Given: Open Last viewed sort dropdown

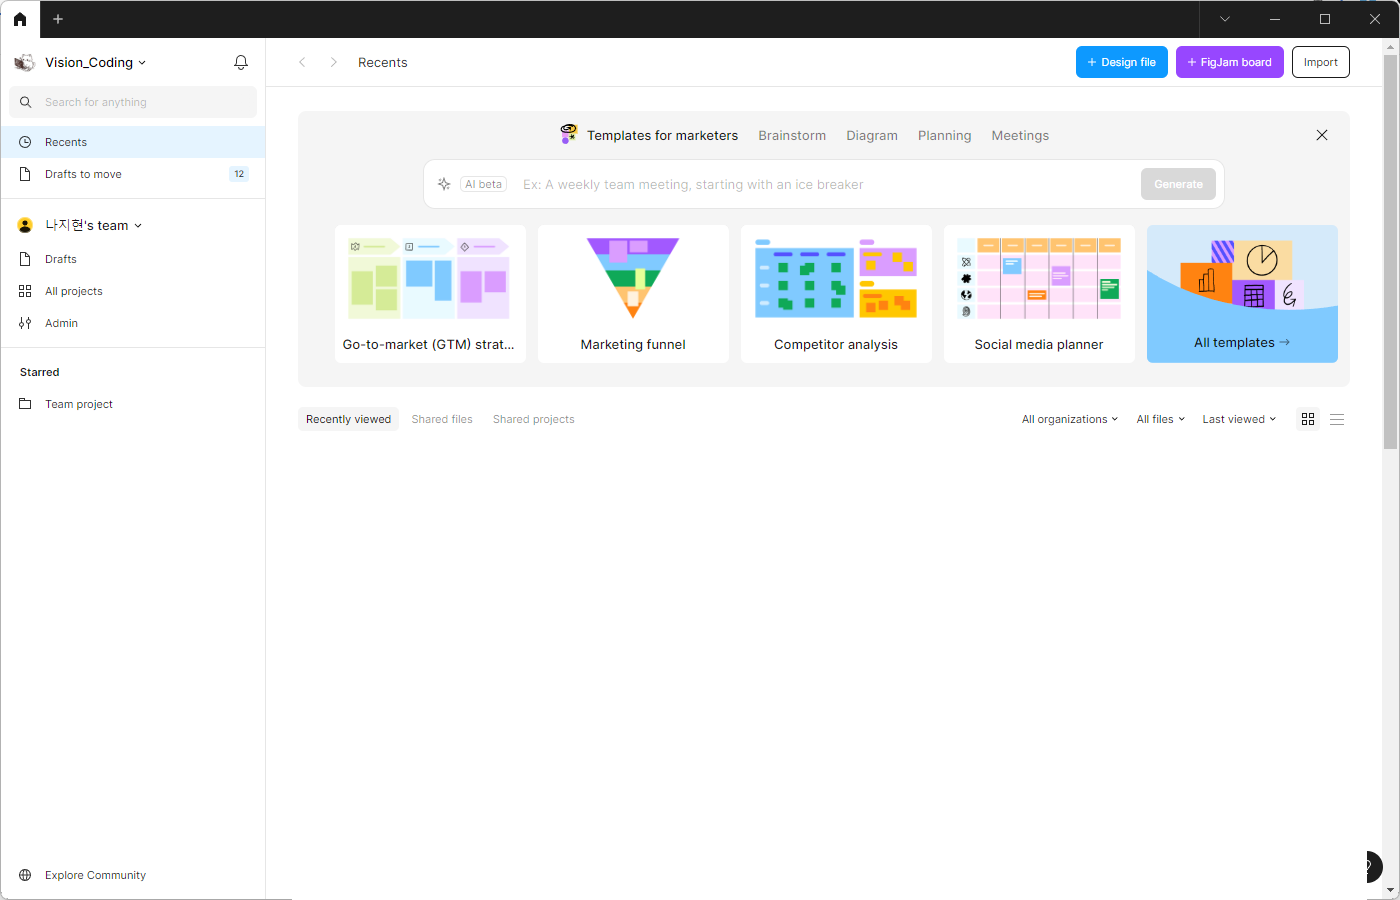Looking at the screenshot, I should (x=1239, y=419).
